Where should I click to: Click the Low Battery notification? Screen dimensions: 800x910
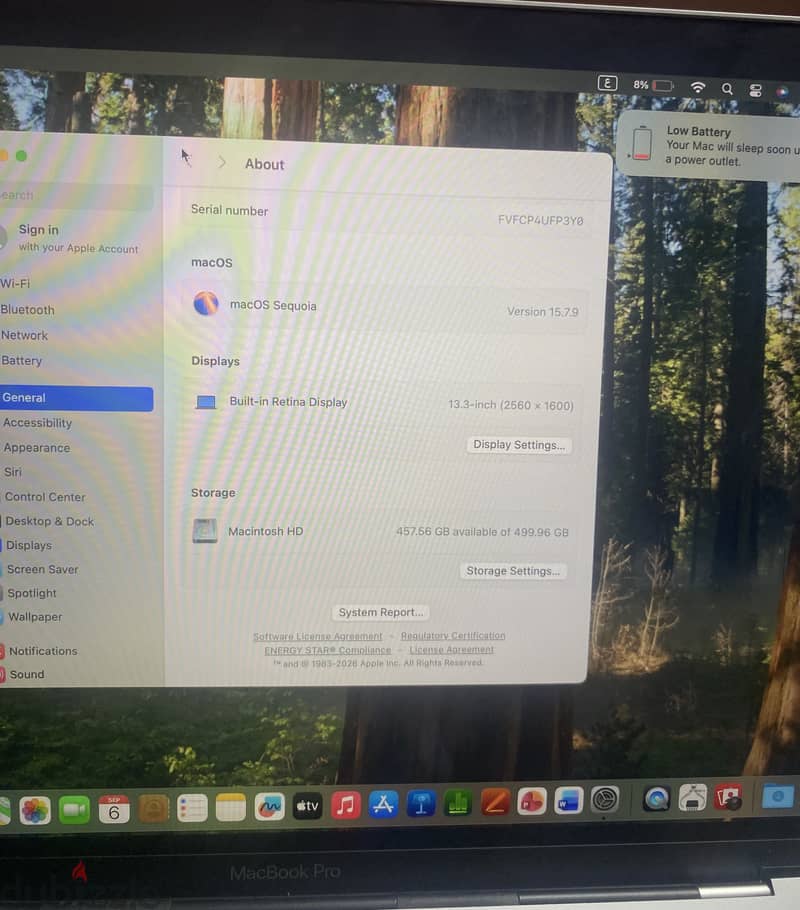pyautogui.click(x=709, y=146)
